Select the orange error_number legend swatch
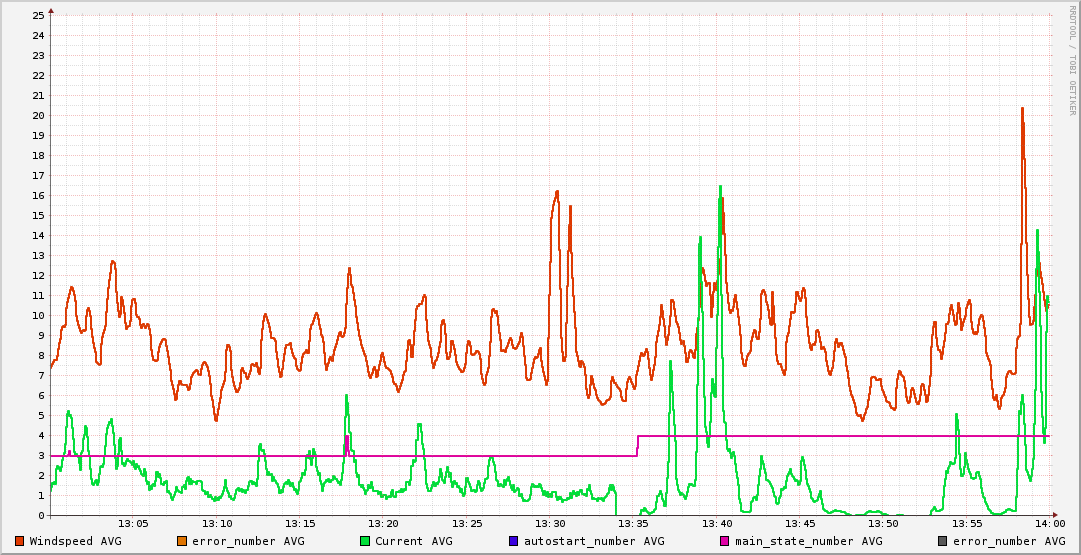Screen dimensions: 1081x555 182,541
